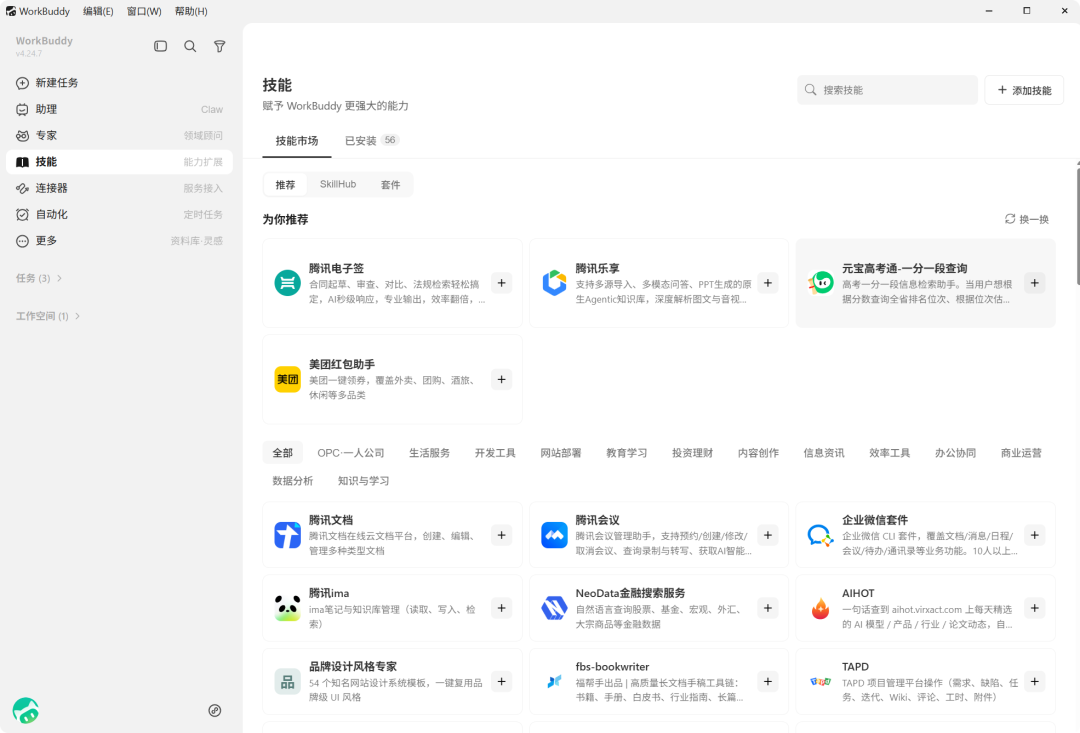Screen dimensions: 1080x733
Task: Open the 更多 item in sidebar
Action: click(119, 240)
